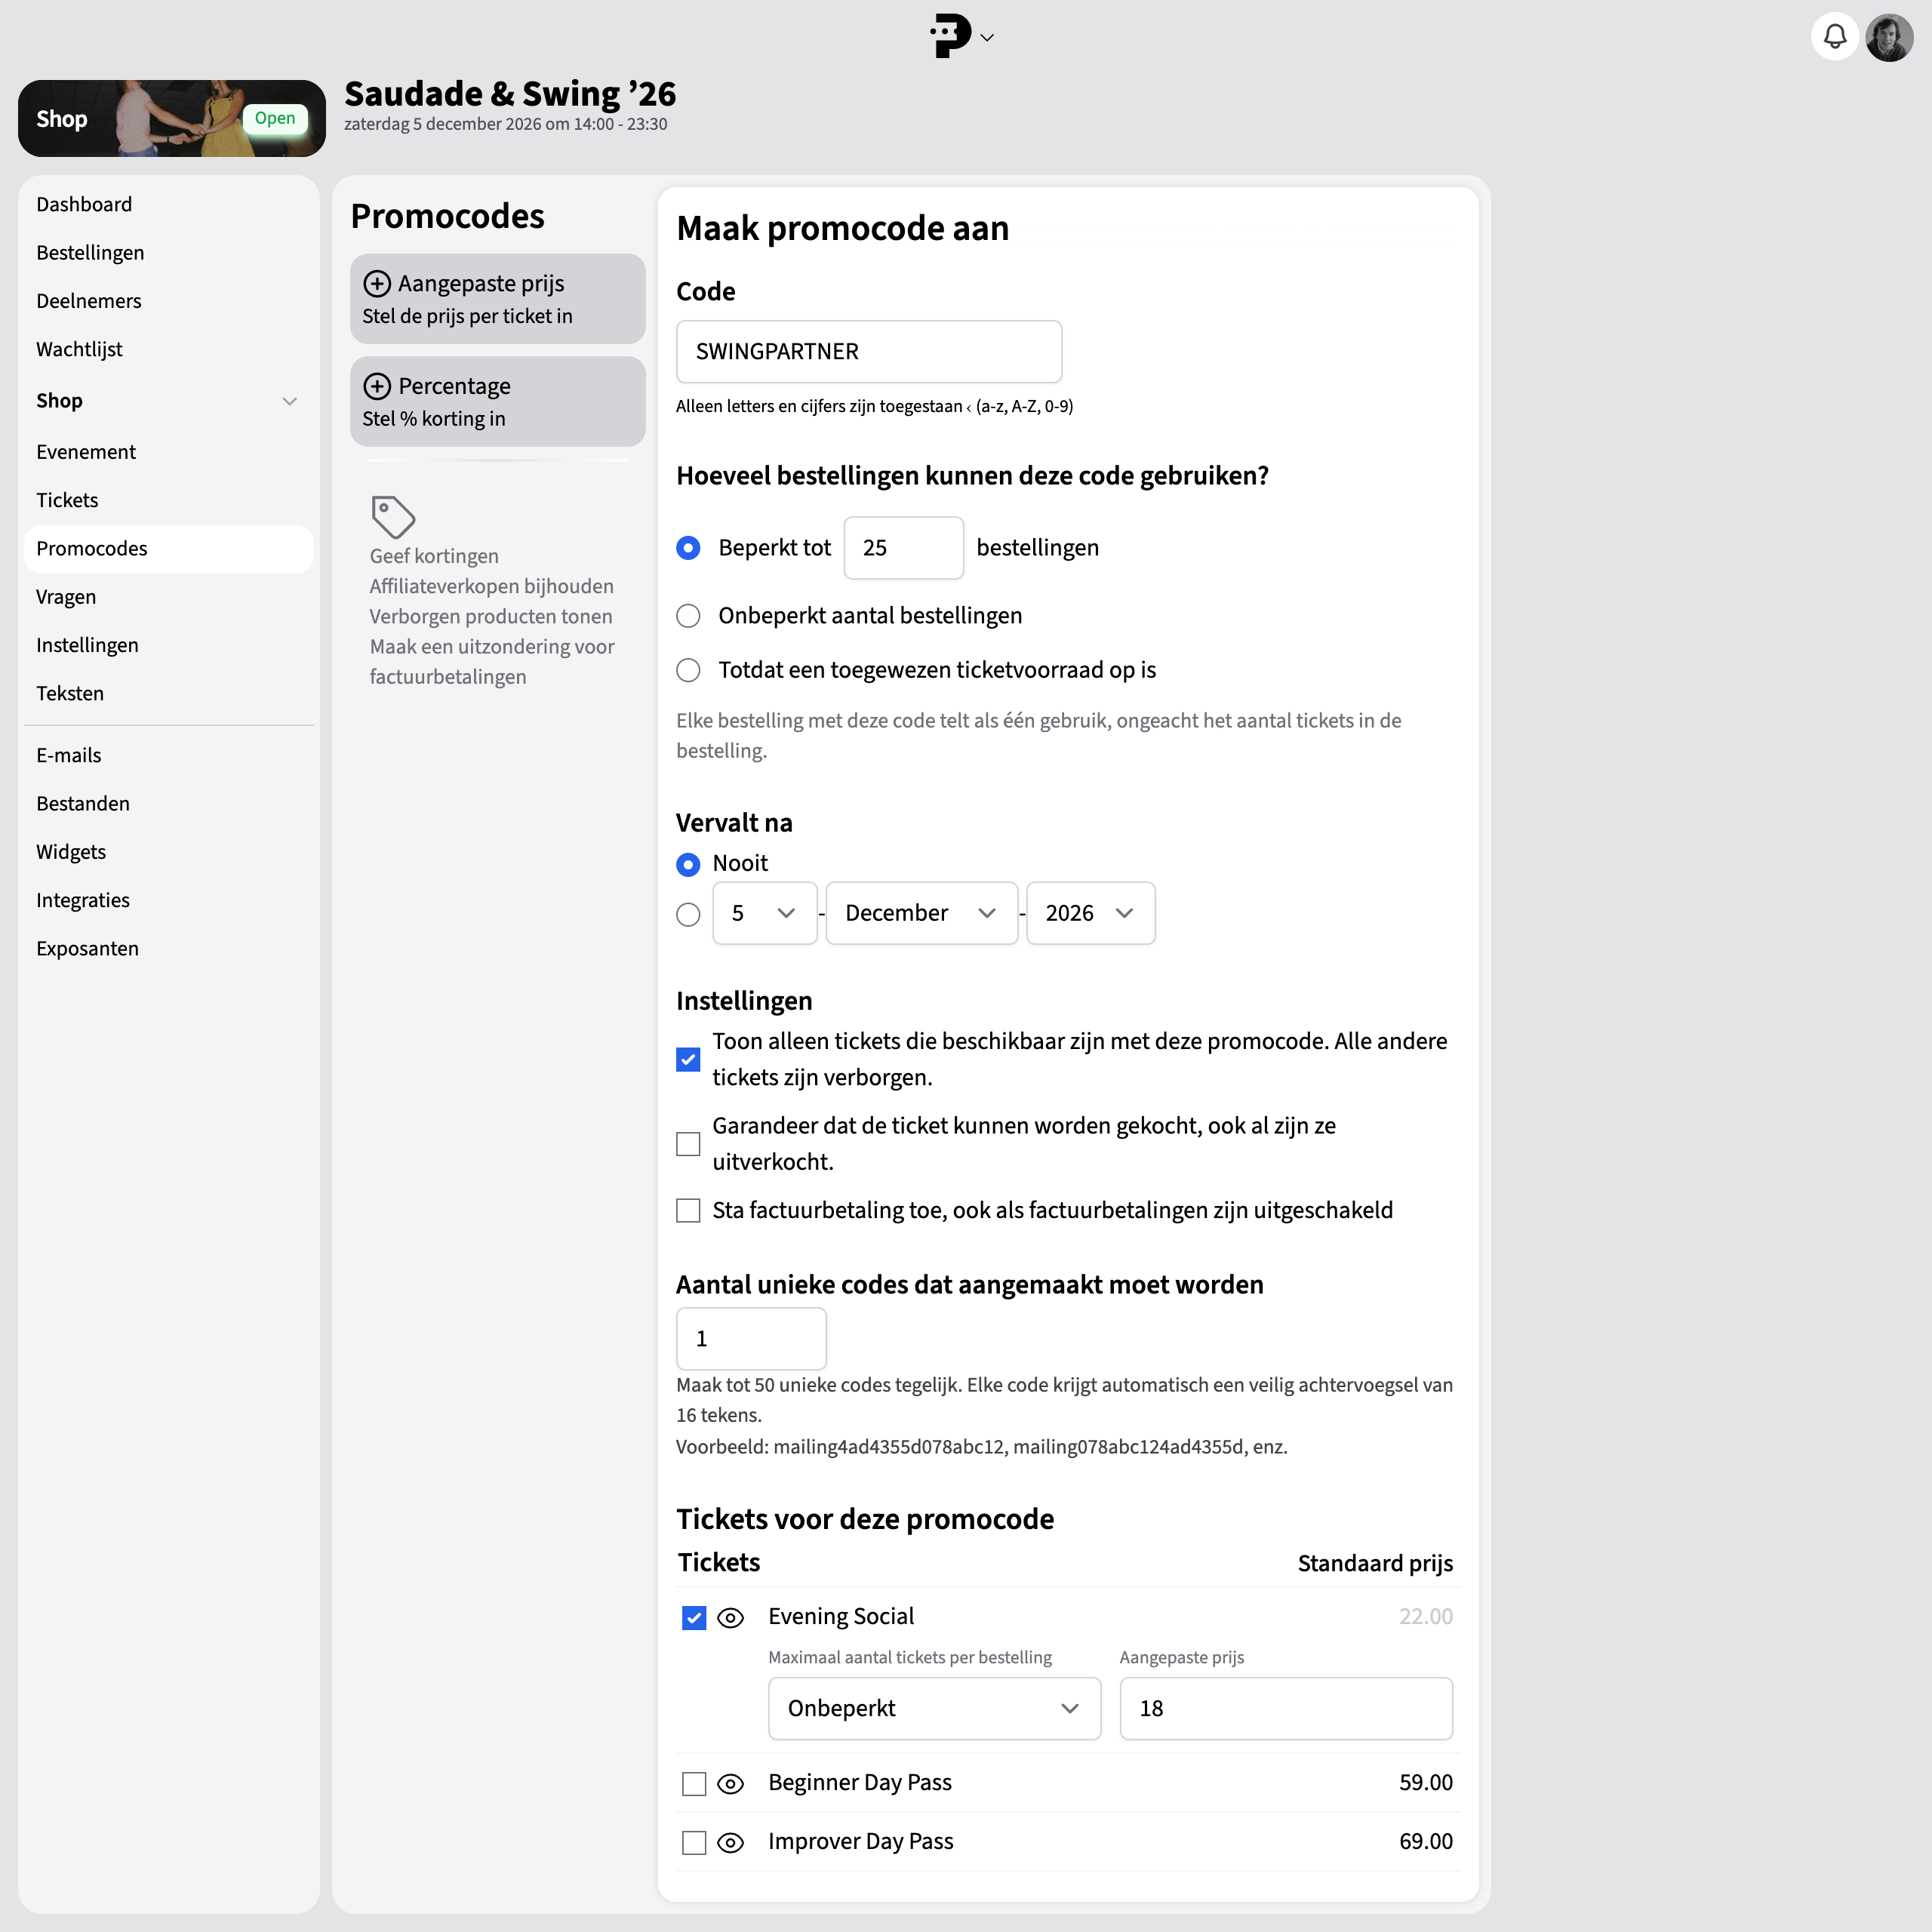1932x1932 pixels.
Task: Select the expiry date radio button
Action: (688, 914)
